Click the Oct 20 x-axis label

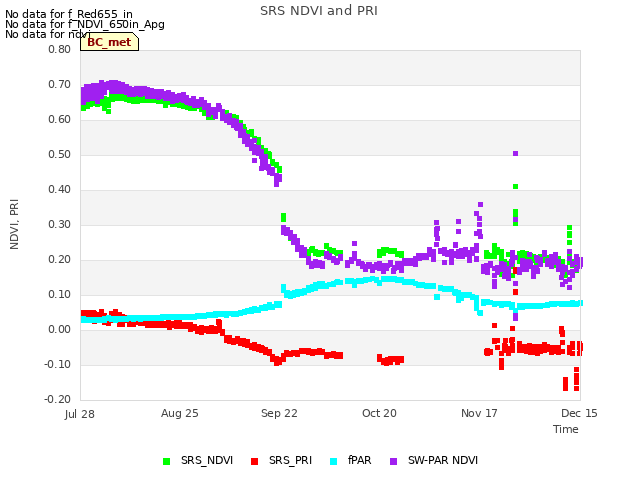(379, 413)
